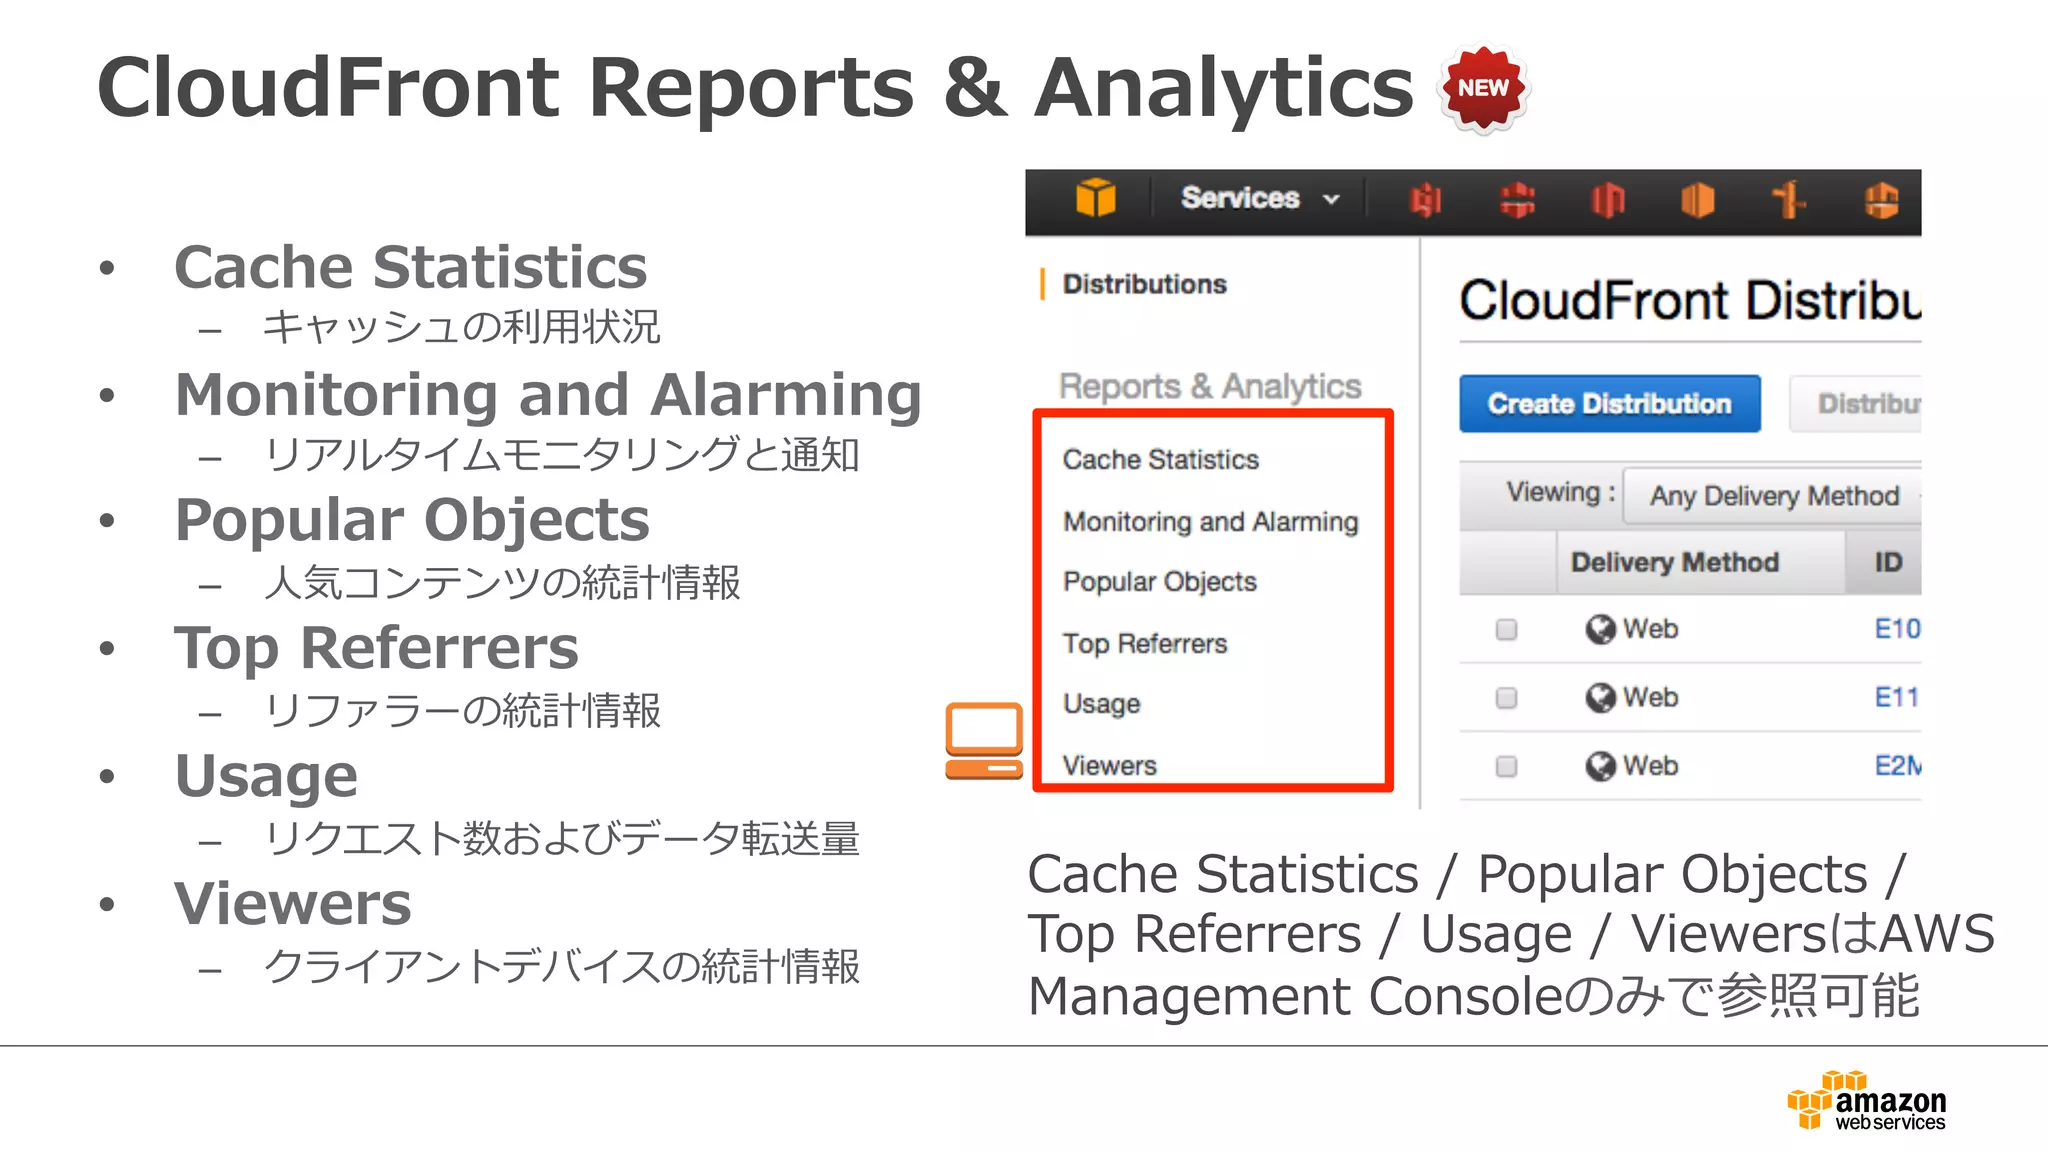This screenshot has height=1152, width=2048.
Task: Click the first red service shortcut icon
Action: (x=1425, y=200)
